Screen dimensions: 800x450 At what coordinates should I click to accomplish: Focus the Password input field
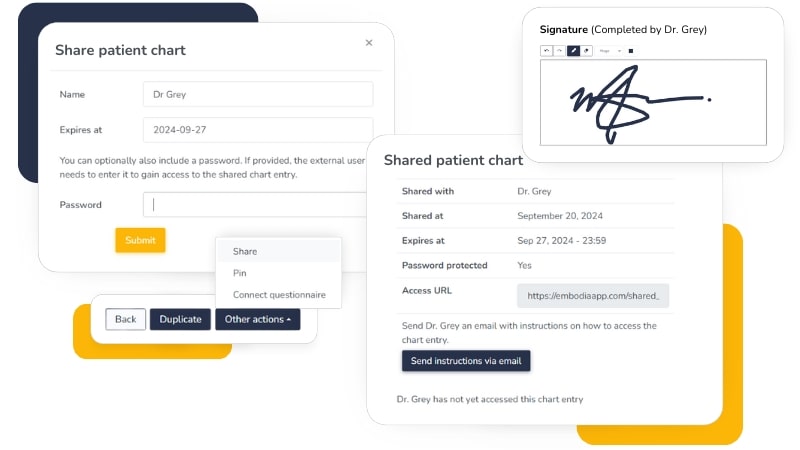point(257,205)
